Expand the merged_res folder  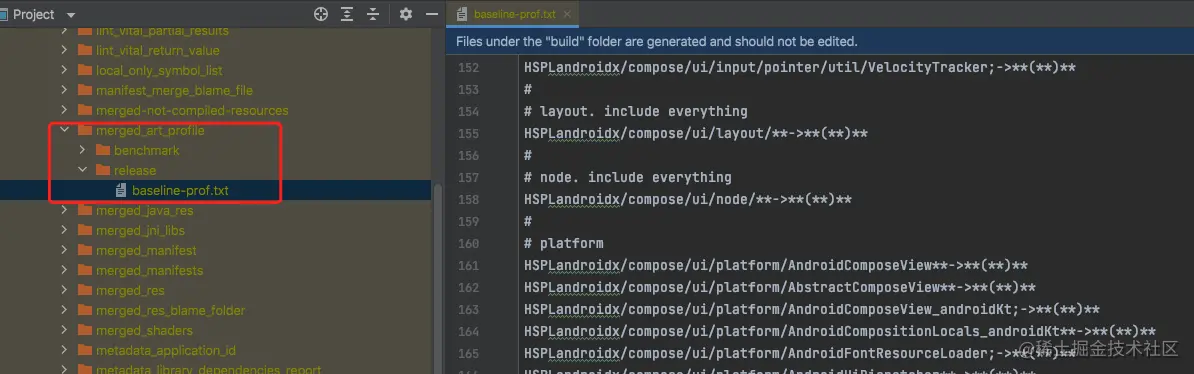[x=65, y=290]
